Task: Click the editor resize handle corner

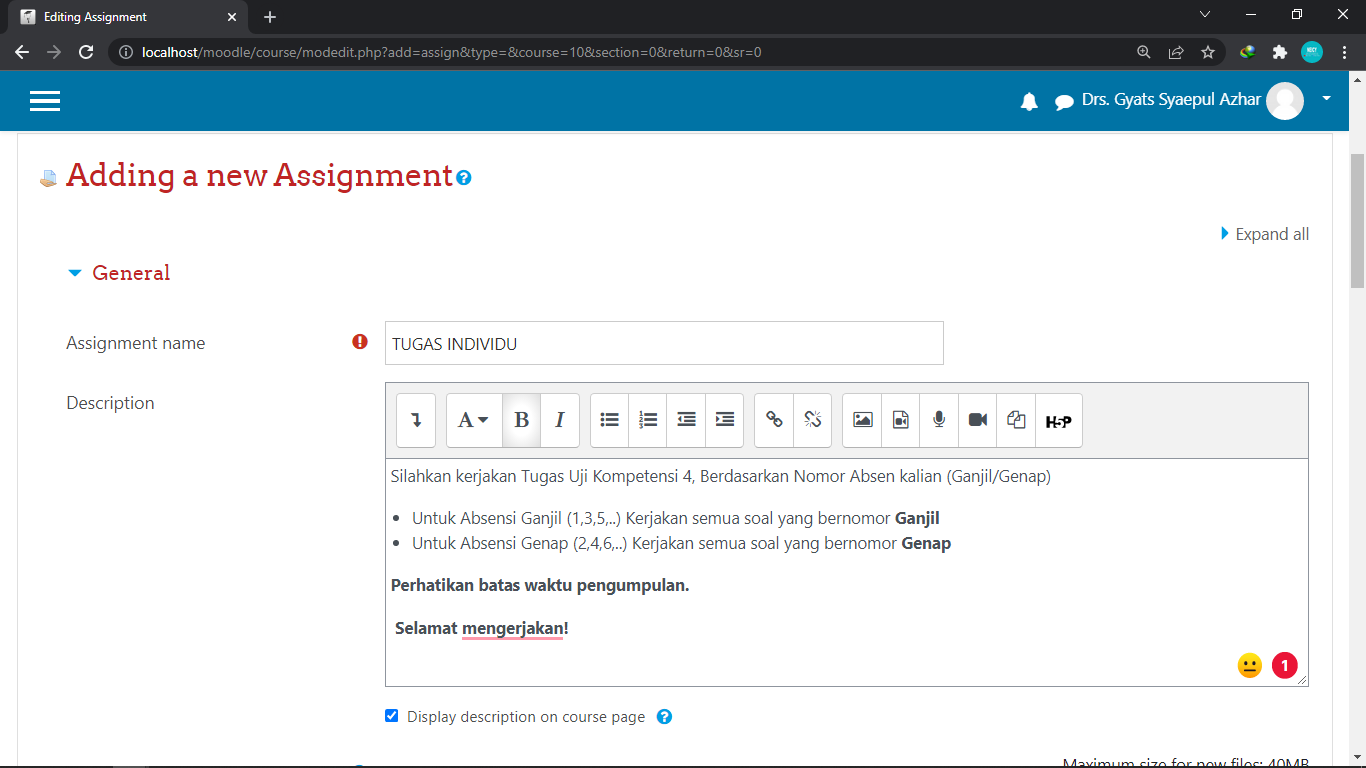Action: click(1302, 680)
